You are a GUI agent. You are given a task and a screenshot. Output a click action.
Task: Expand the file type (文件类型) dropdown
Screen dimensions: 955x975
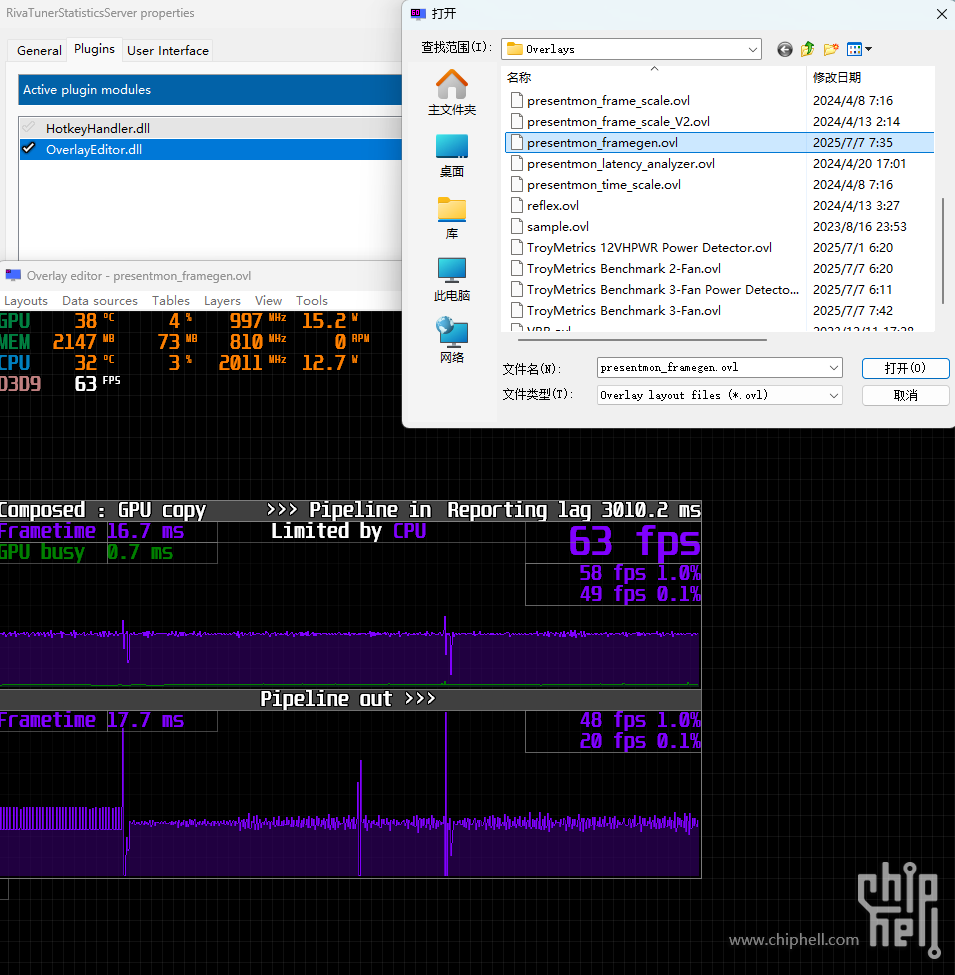(834, 395)
